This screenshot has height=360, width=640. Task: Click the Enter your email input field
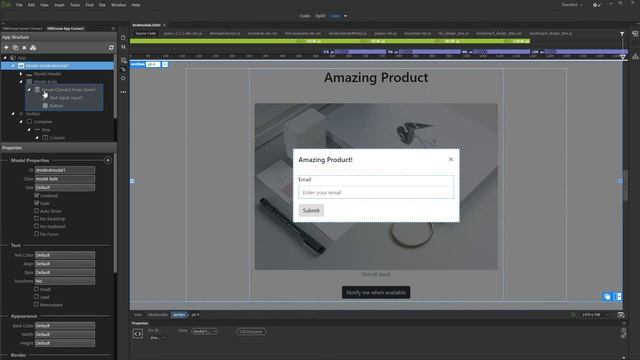pos(376,192)
